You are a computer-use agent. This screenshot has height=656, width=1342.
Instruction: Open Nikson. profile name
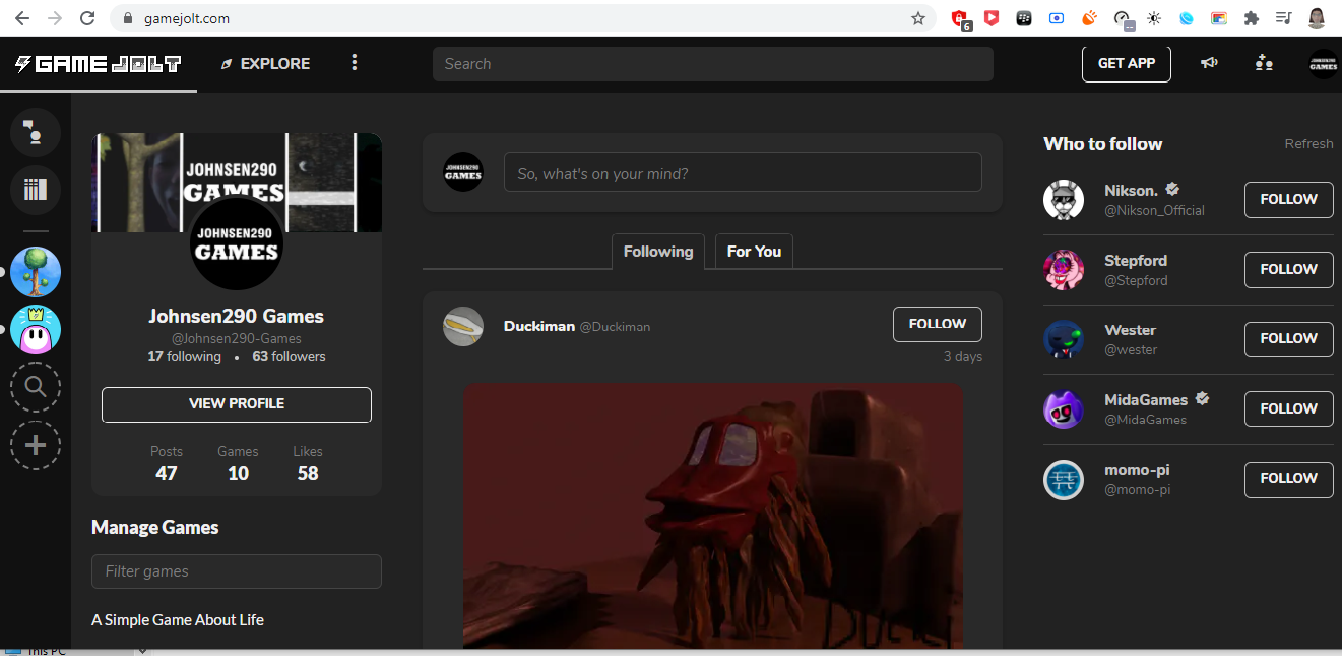tap(1131, 190)
